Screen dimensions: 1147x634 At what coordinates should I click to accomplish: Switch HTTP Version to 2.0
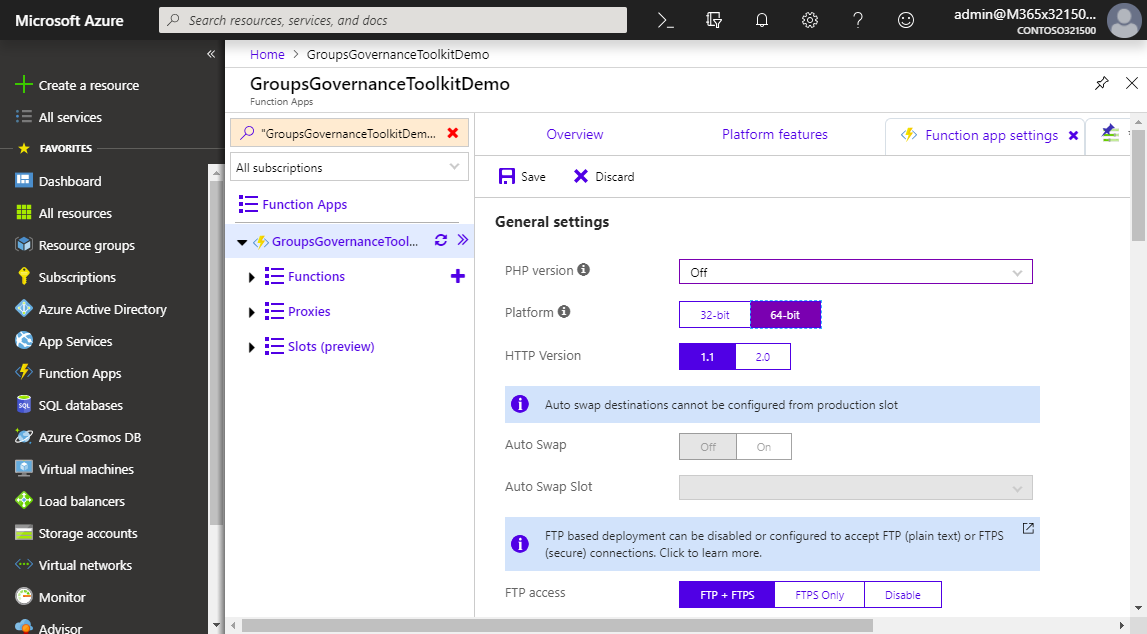763,357
